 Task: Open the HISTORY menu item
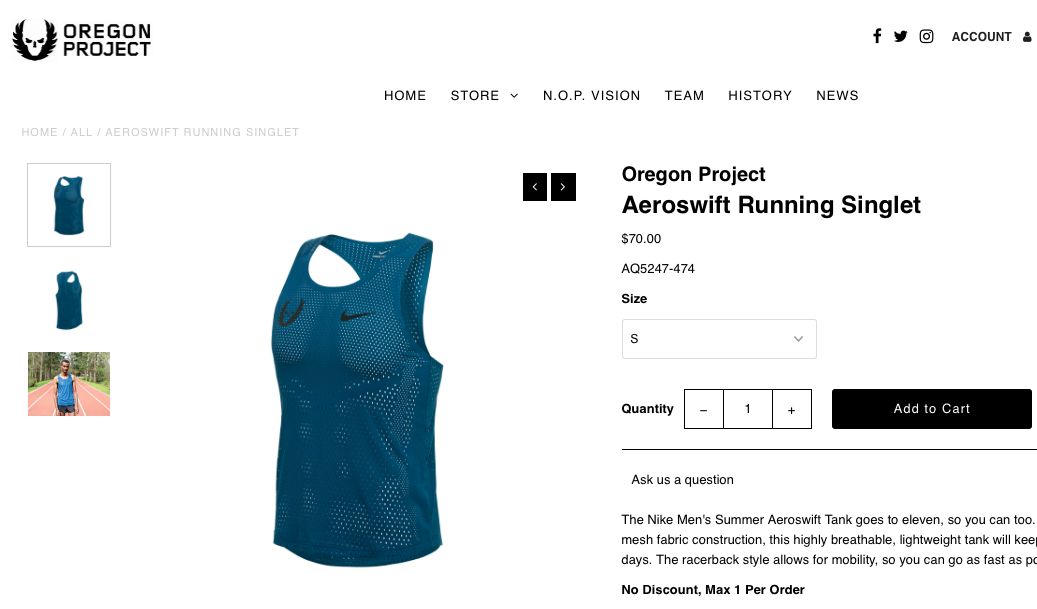coord(760,96)
